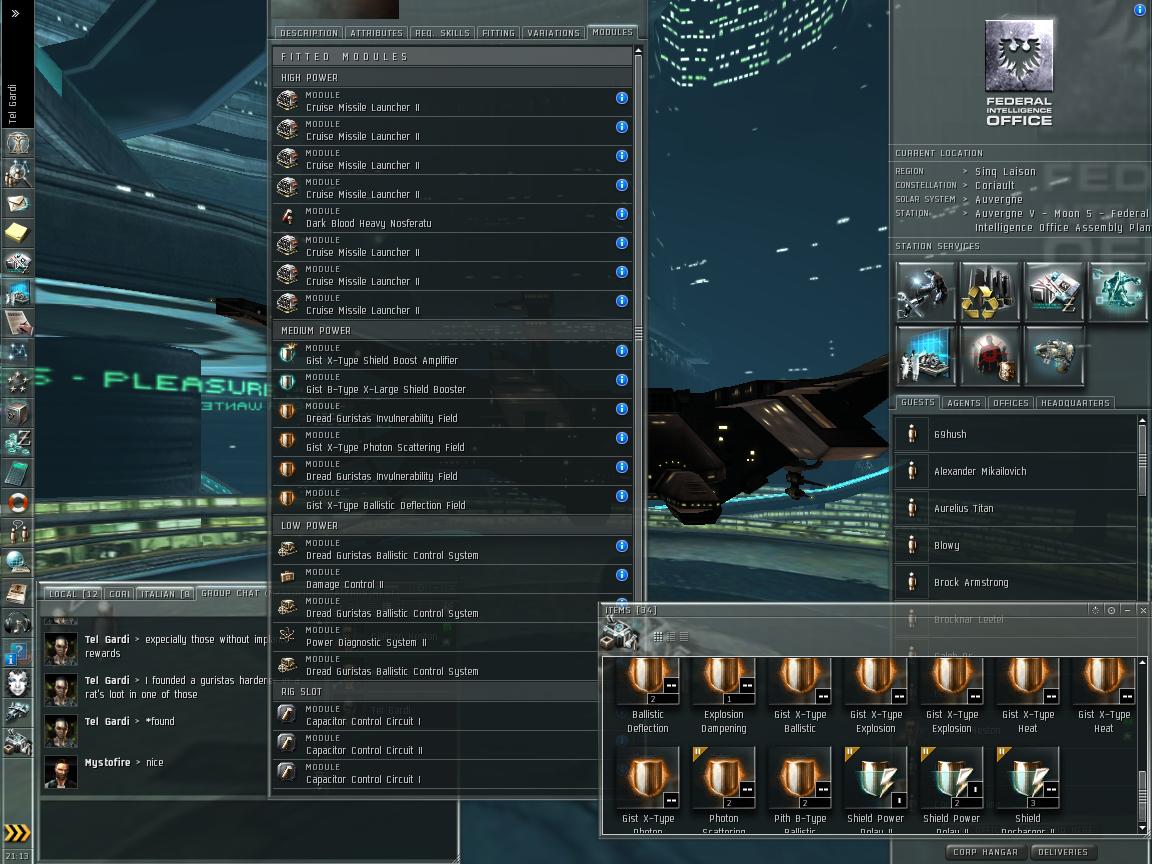Open the contracts document icon in the sidebar
This screenshot has height=864, width=1152.
tap(18, 323)
